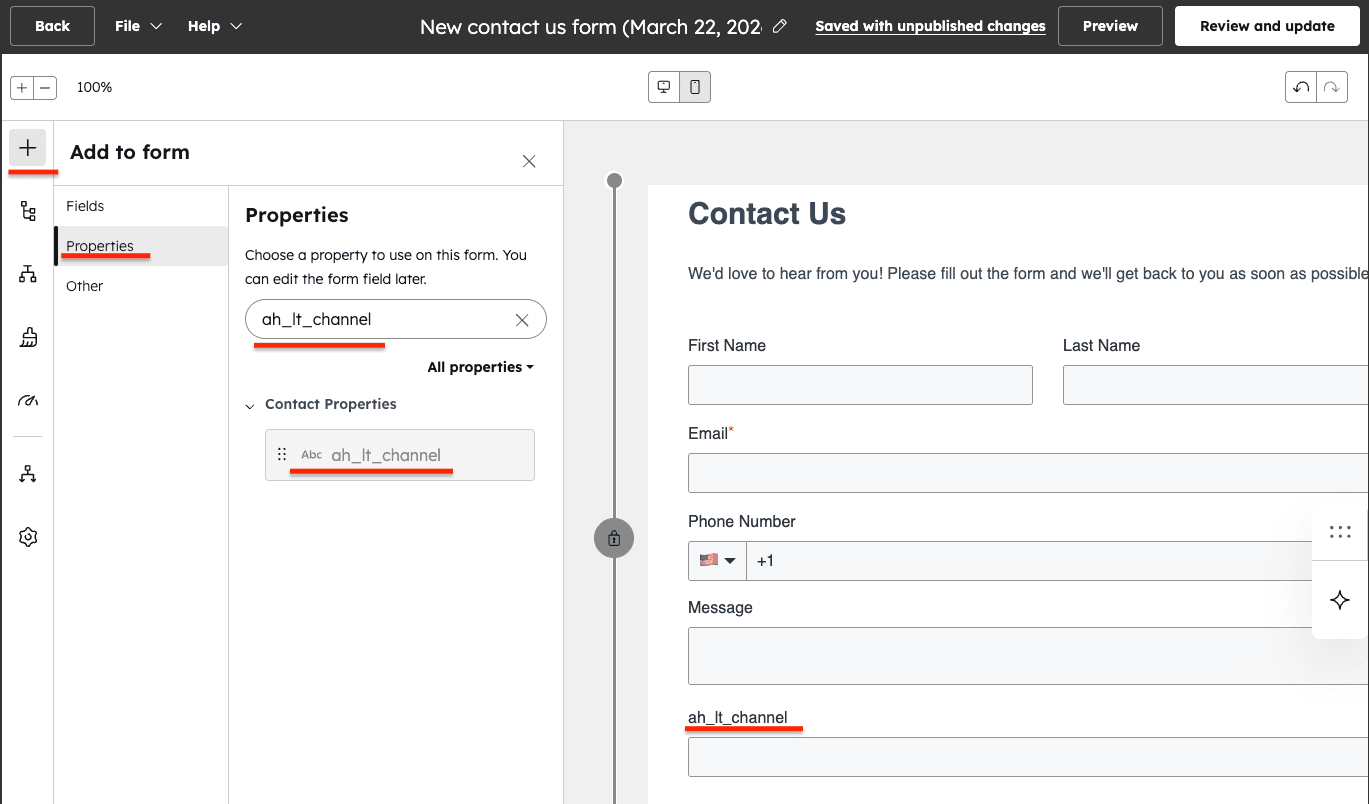
Task: Select the automation sidebar icon
Action: click(28, 473)
